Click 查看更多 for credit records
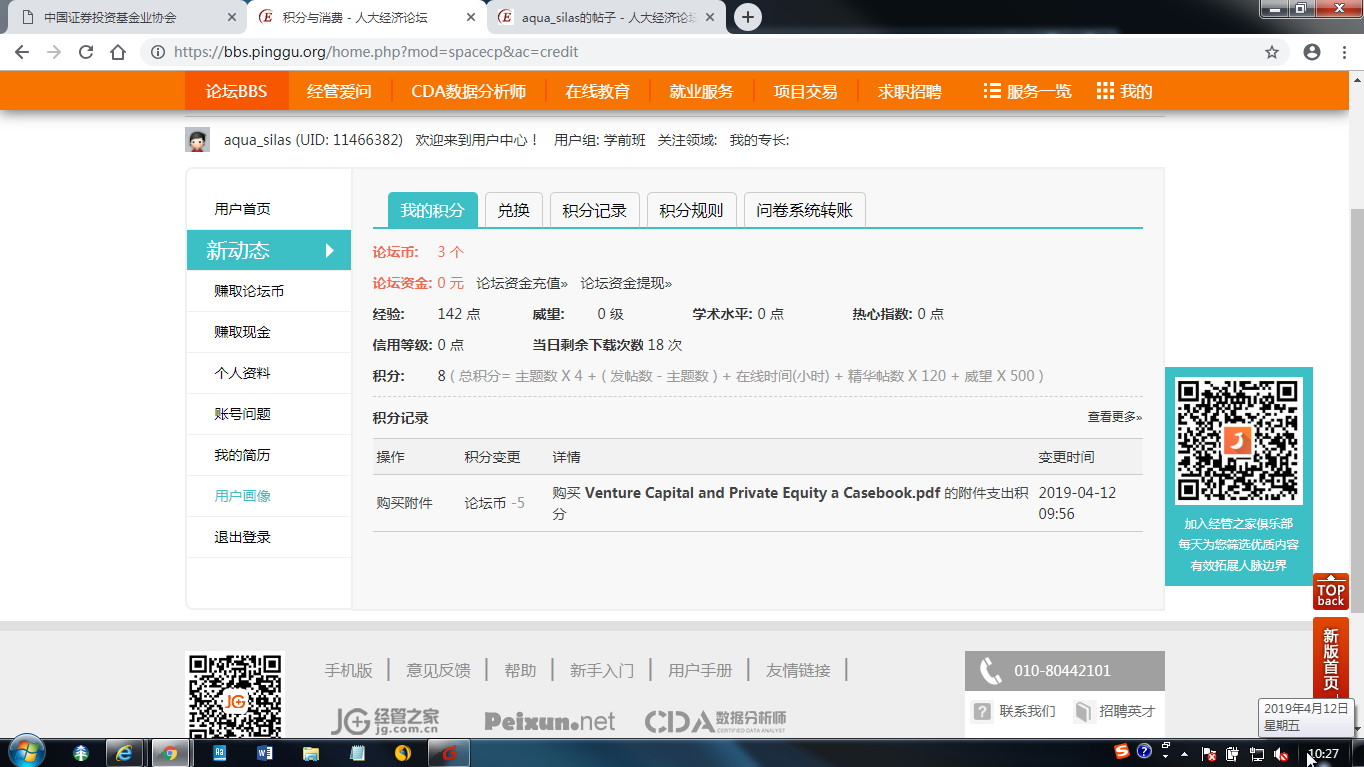 click(1115, 417)
